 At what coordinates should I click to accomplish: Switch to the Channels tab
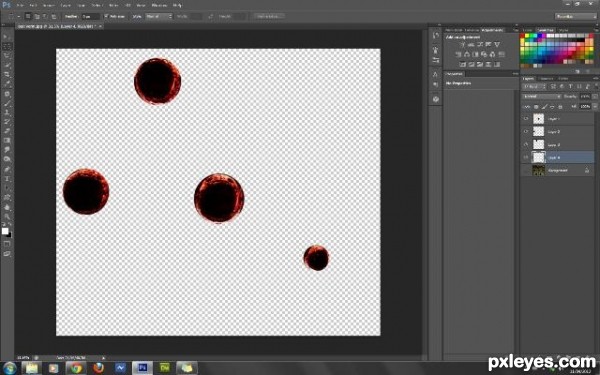coord(546,78)
